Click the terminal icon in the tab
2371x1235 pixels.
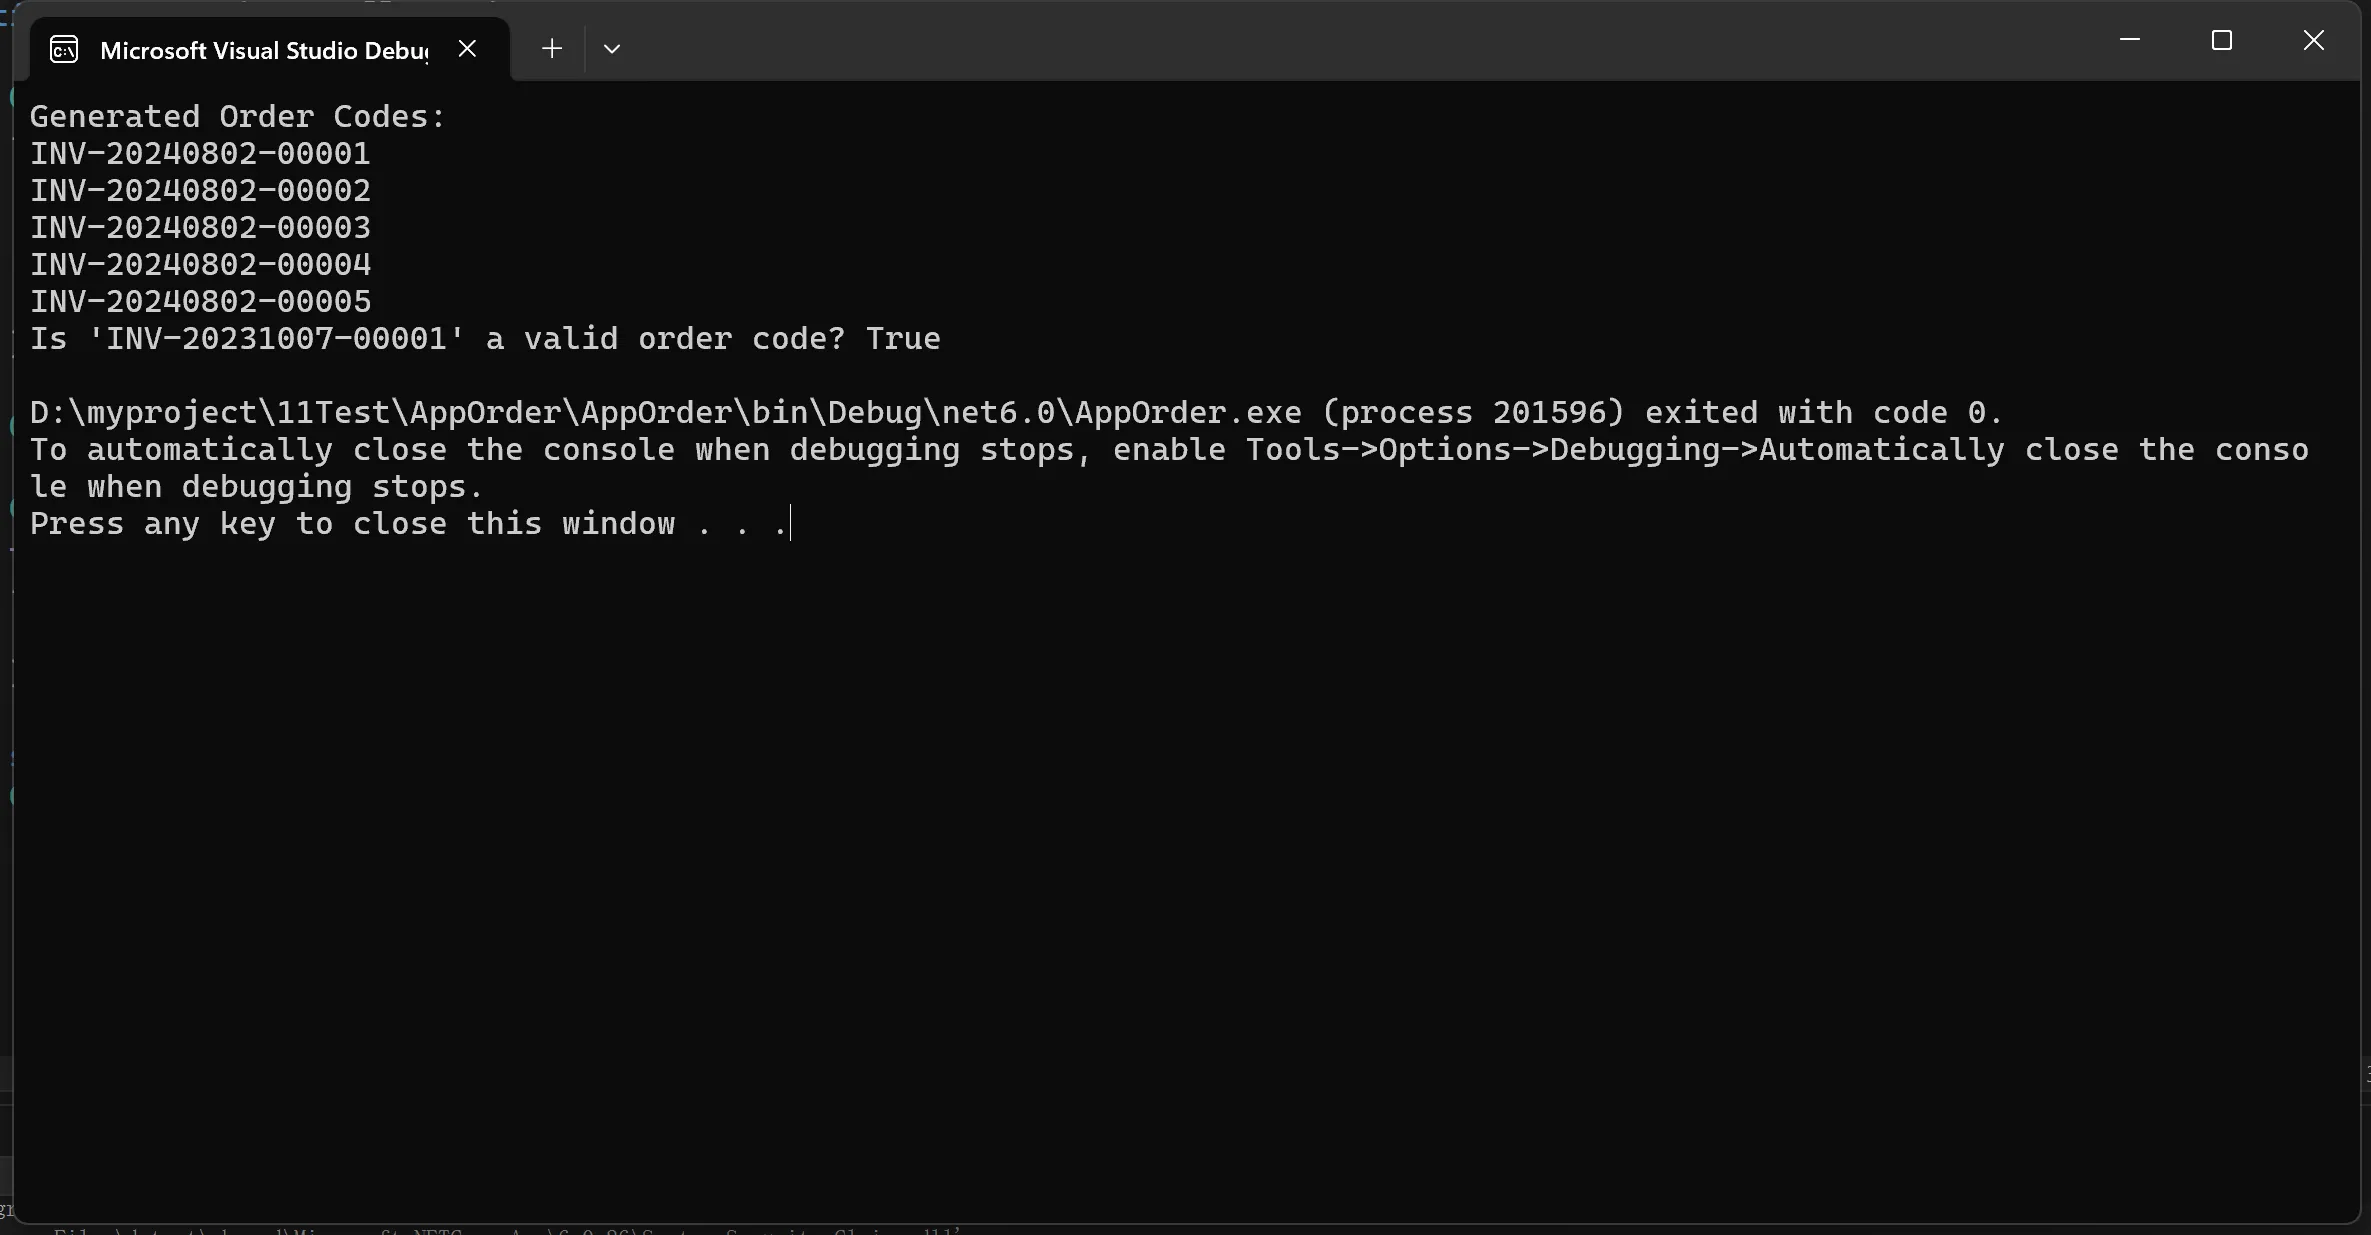click(x=64, y=50)
